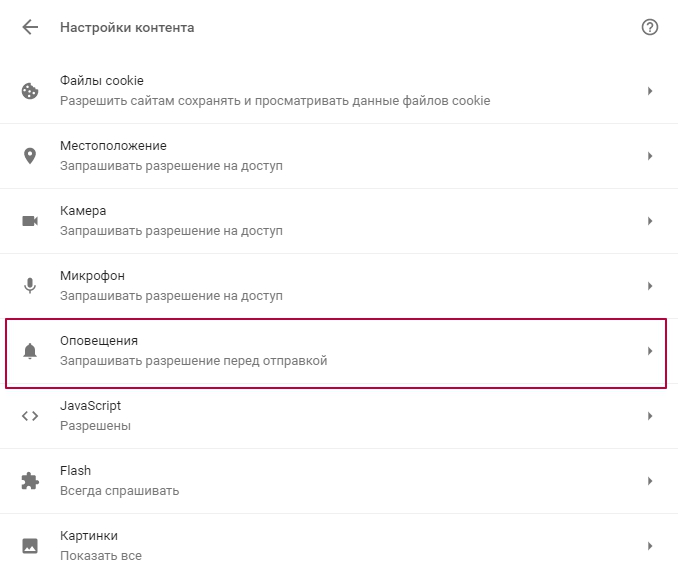Click the JavaScript code brackets icon

point(30,416)
